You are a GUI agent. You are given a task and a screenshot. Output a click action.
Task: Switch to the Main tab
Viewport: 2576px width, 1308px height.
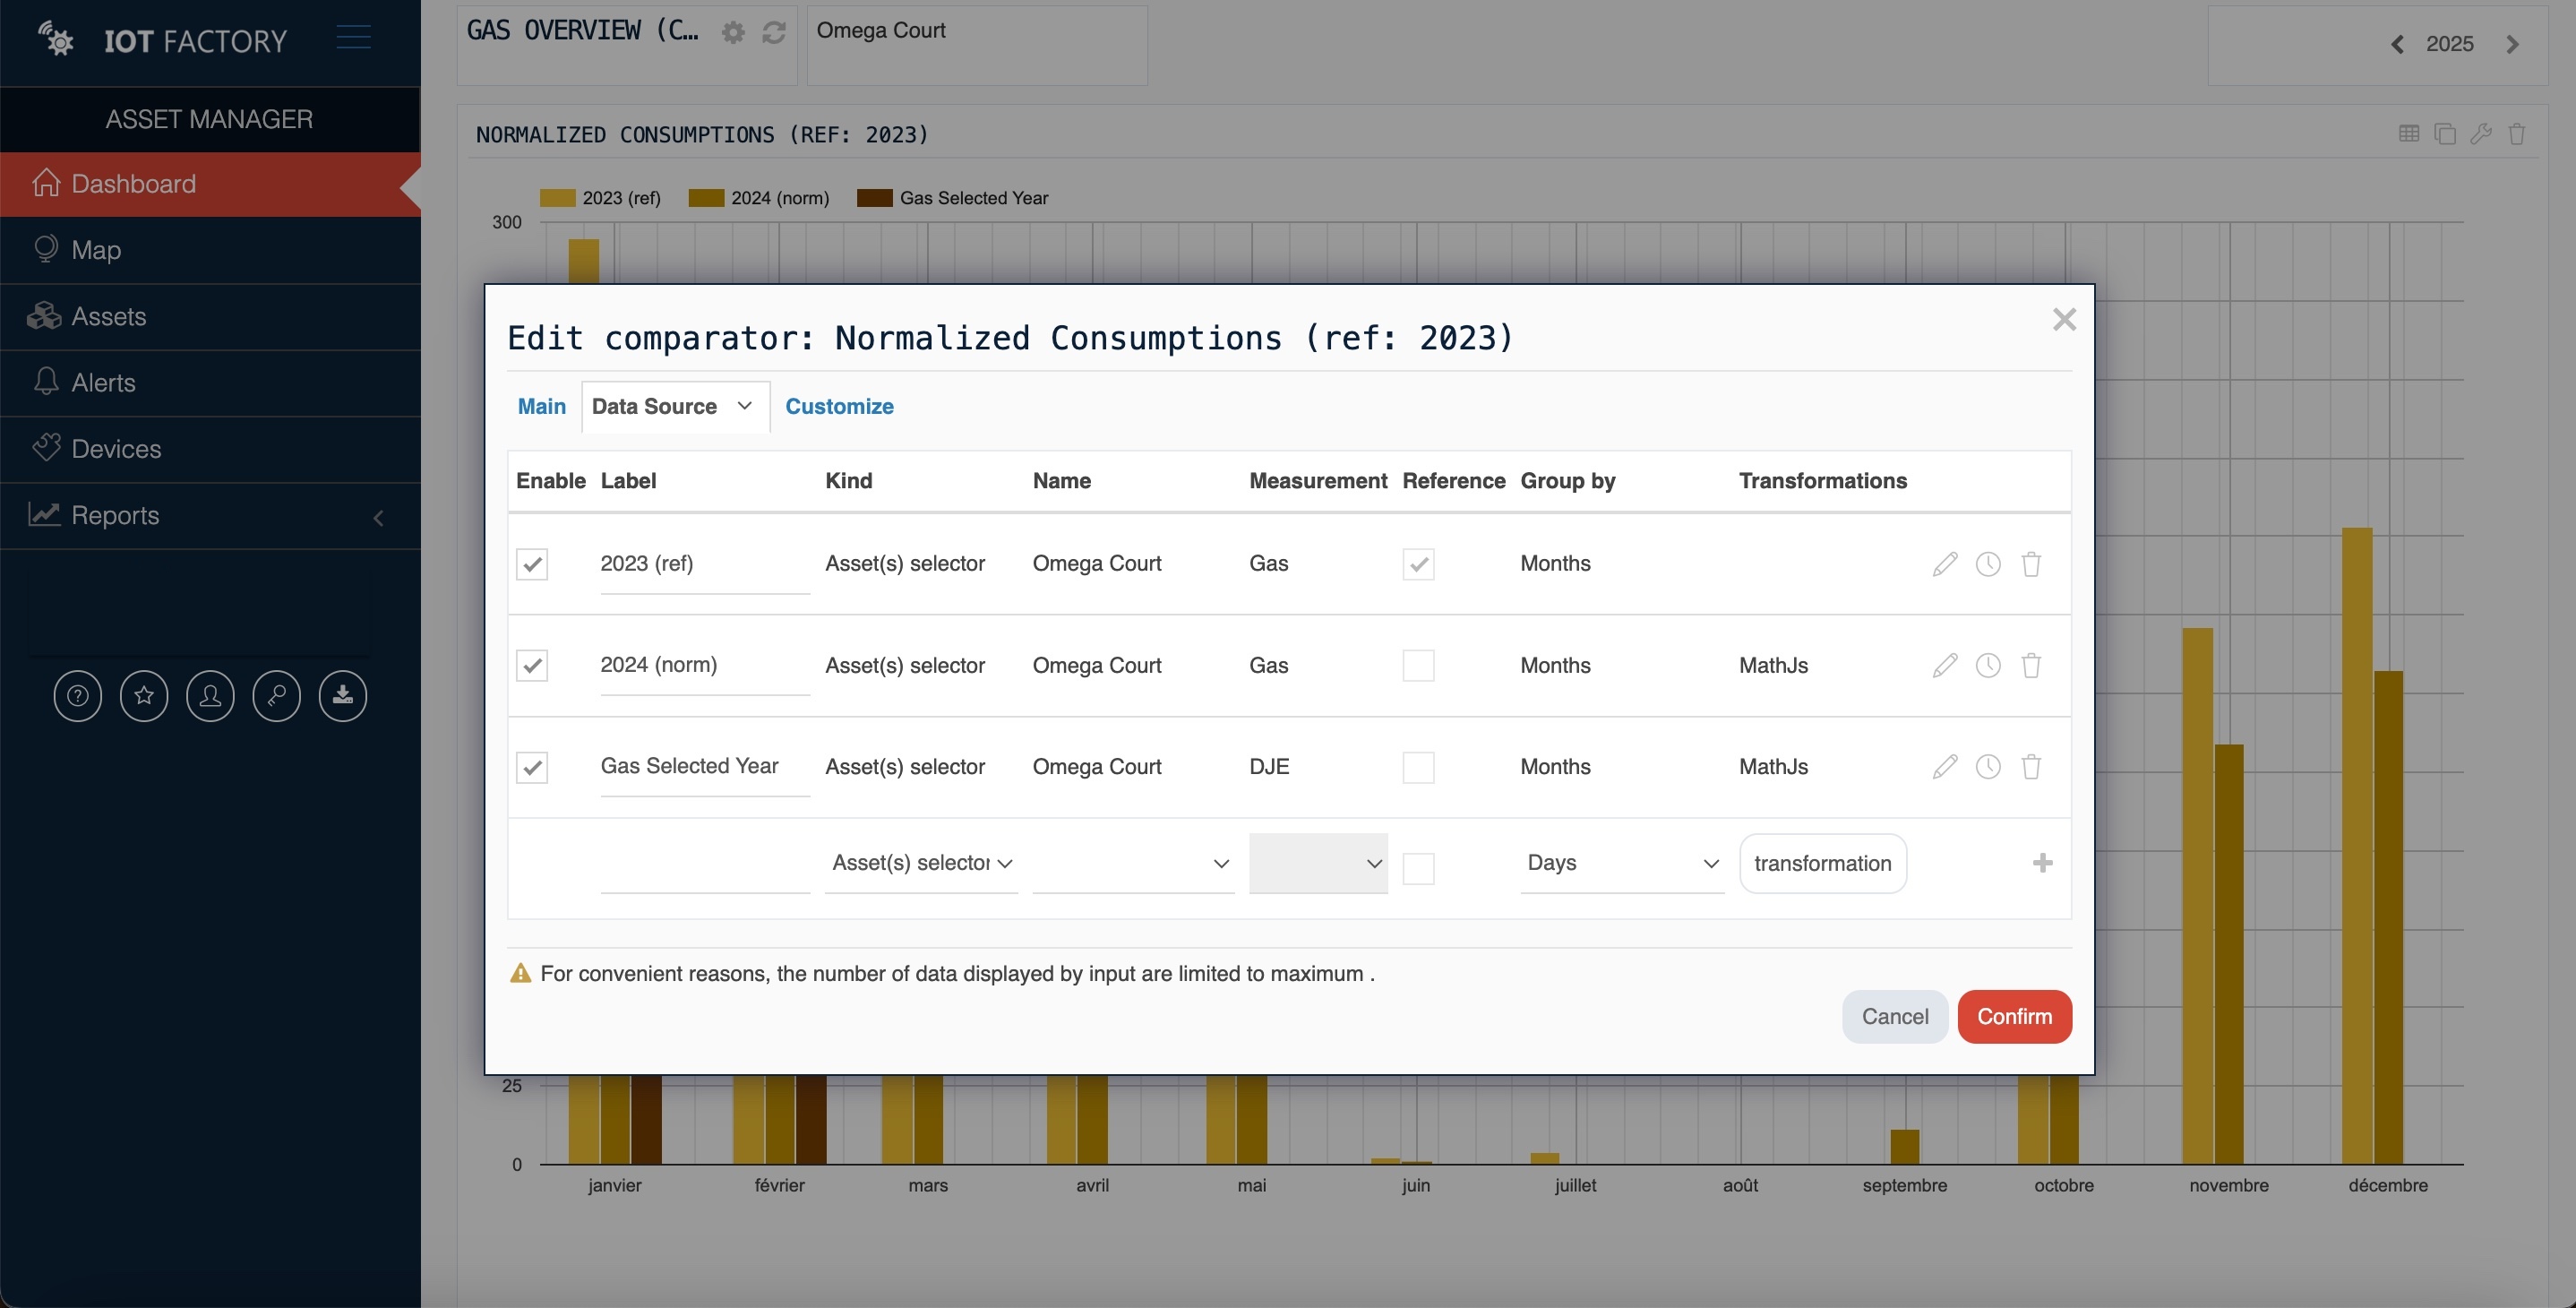[x=541, y=406]
